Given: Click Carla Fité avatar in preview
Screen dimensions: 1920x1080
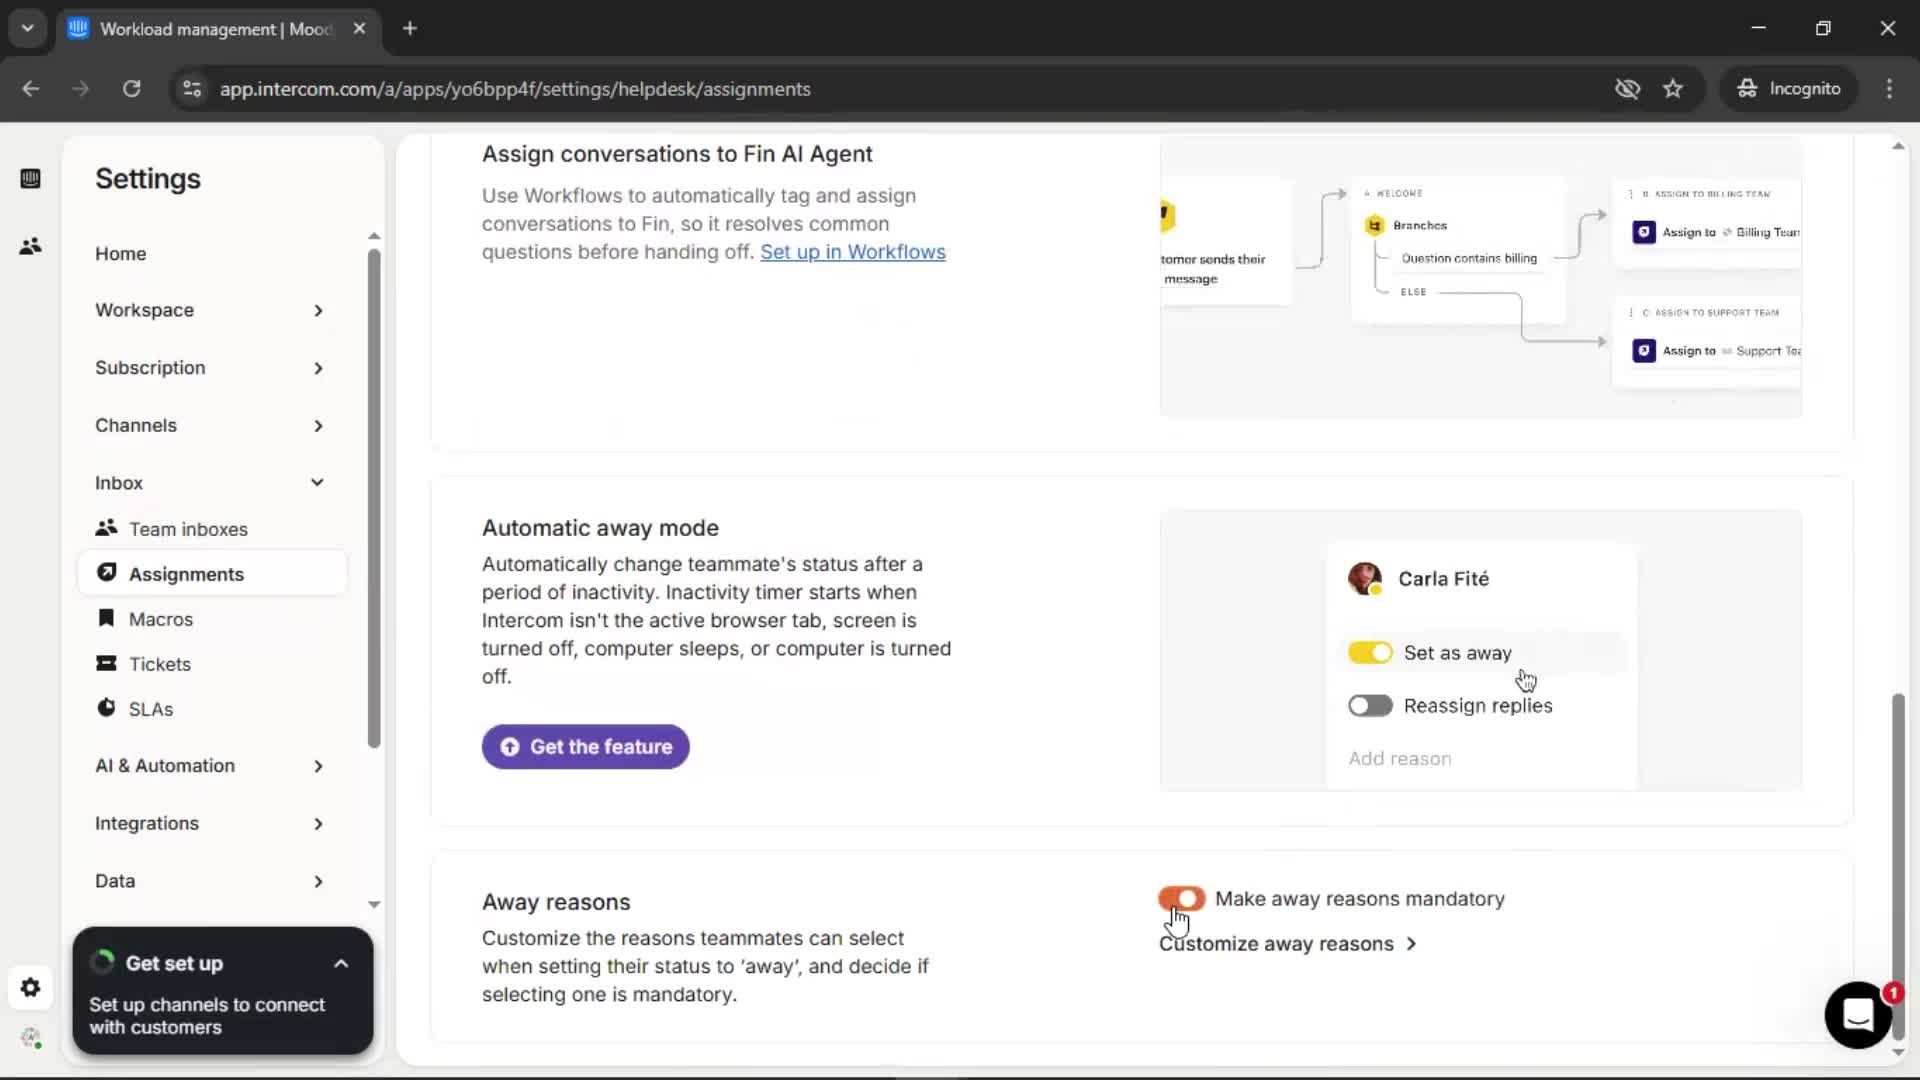Looking at the screenshot, I should [1365, 578].
